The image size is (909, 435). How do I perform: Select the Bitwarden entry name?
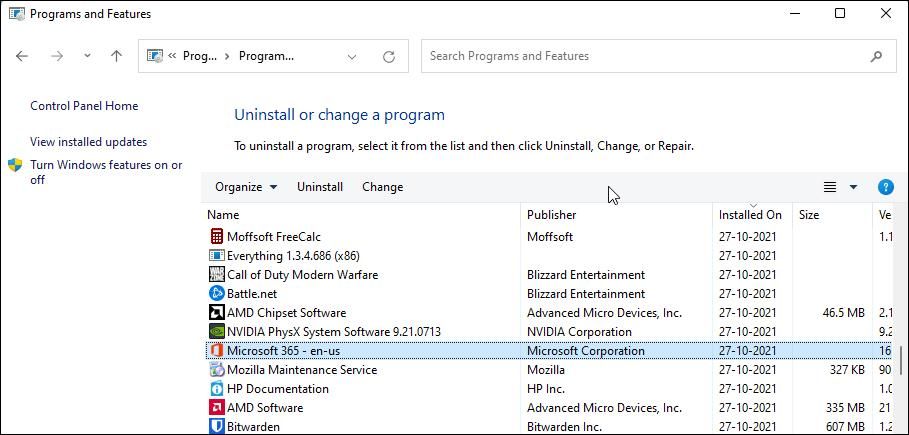tap(253, 427)
